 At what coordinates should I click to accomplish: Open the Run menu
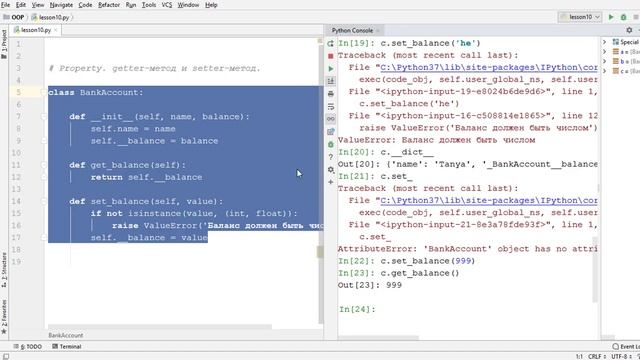(131, 5)
